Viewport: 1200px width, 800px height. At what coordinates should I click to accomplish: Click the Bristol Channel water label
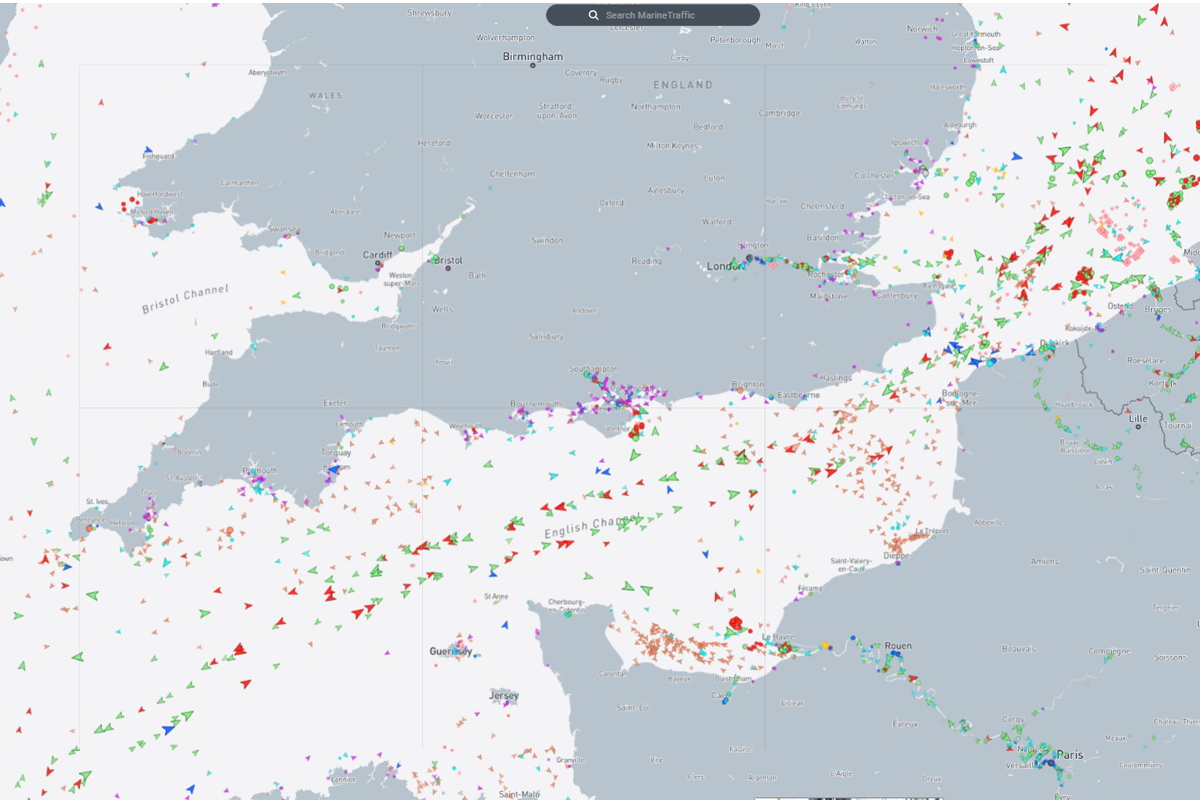coord(185,298)
